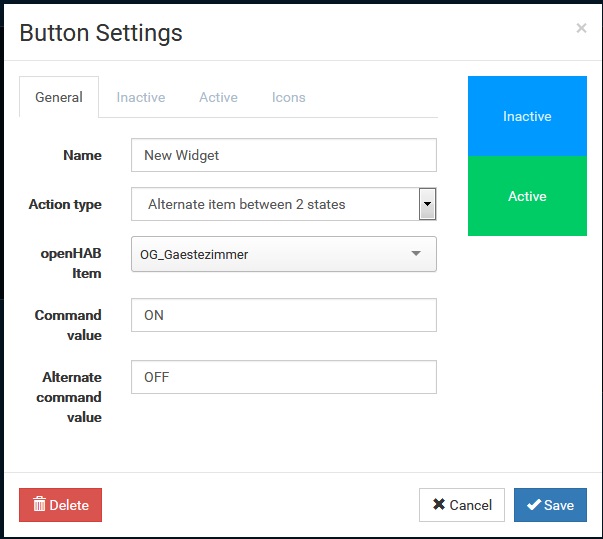Click the Action type dropdown arrow

coord(428,204)
